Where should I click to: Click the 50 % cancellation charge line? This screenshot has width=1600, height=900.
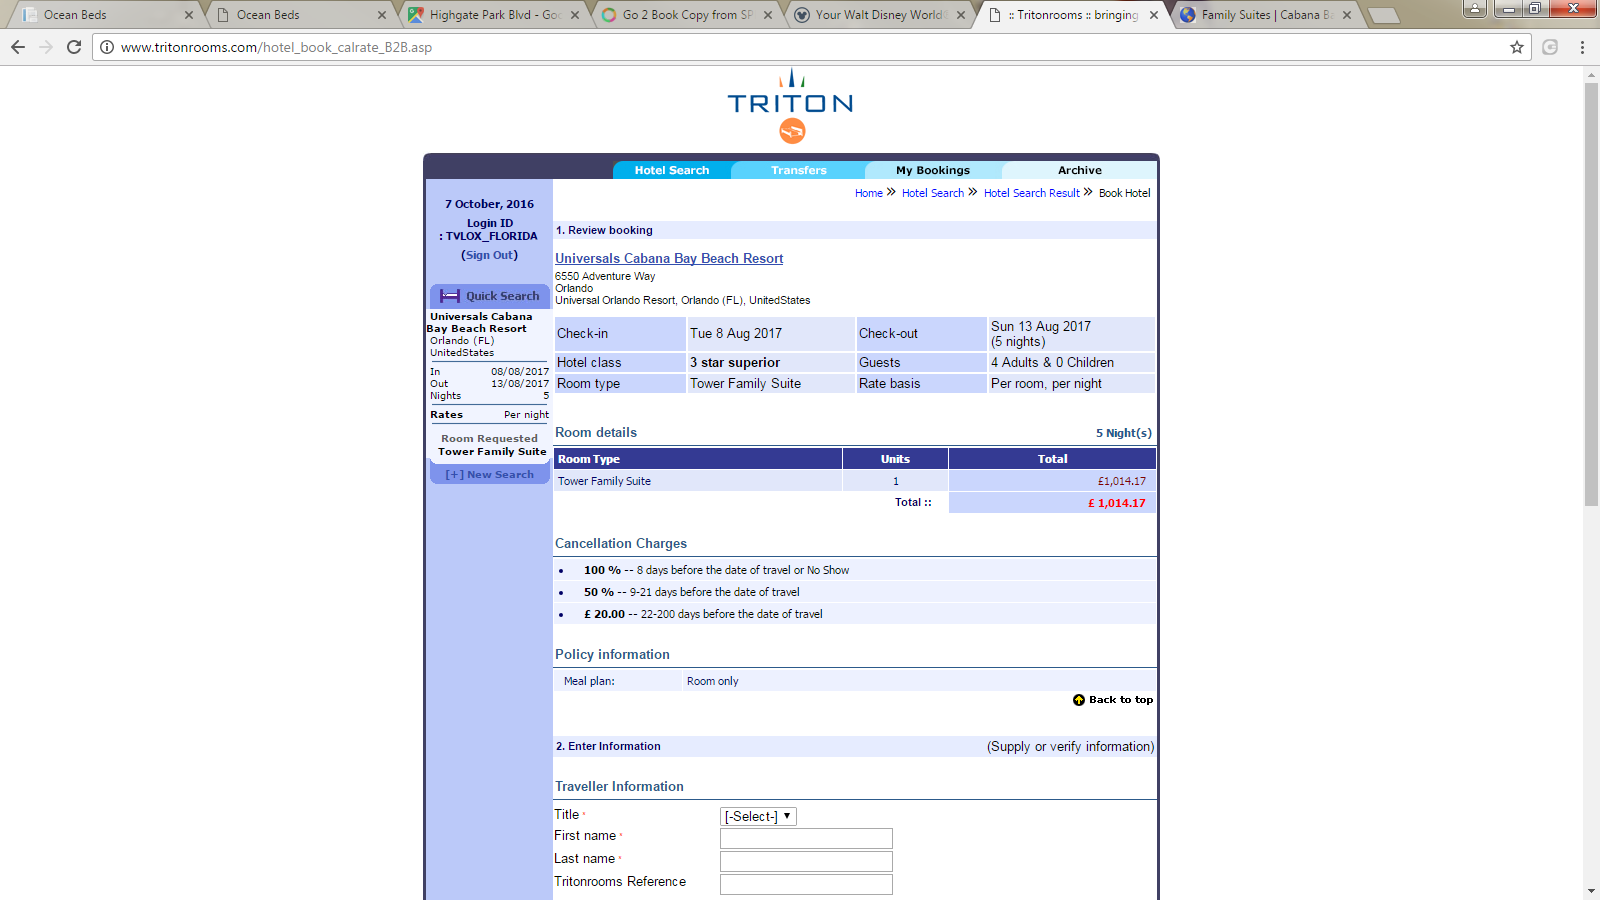[x=692, y=592]
